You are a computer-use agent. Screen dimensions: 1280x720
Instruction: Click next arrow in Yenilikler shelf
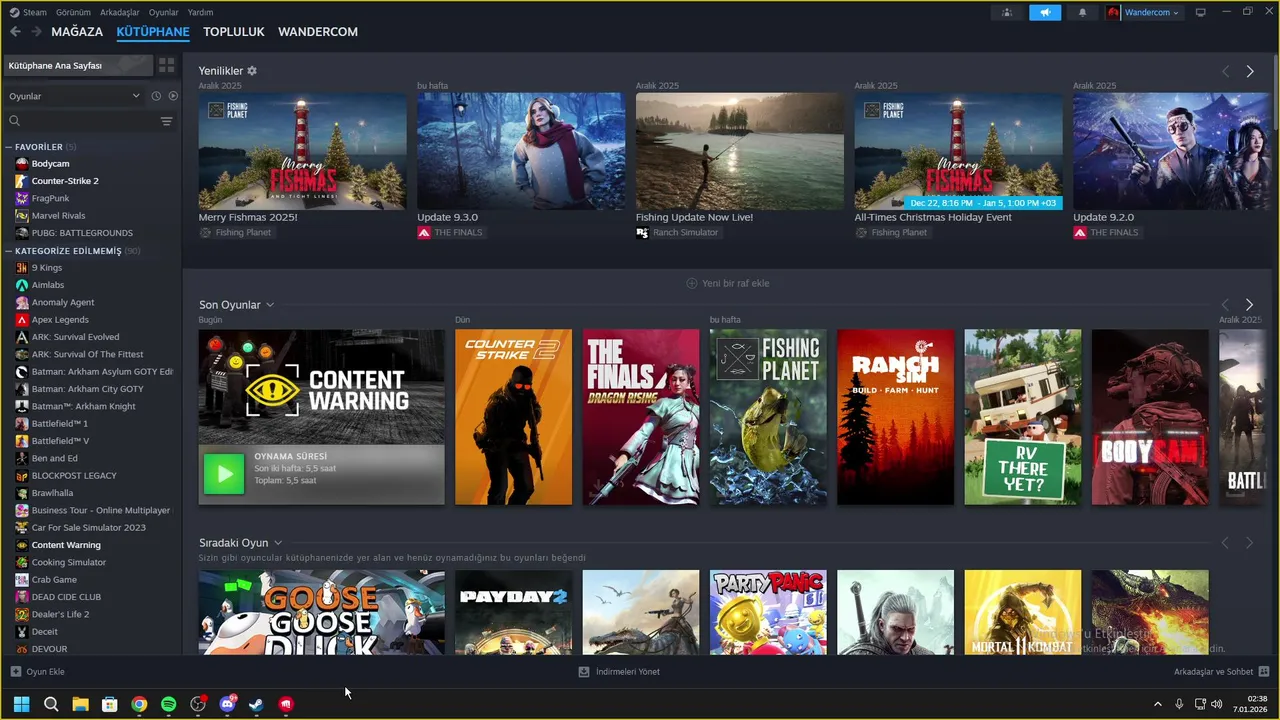pos(1250,71)
